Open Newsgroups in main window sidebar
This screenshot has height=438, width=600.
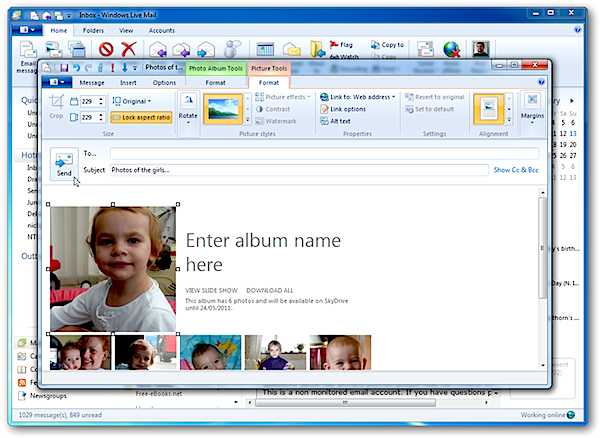pyautogui.click(x=48, y=396)
